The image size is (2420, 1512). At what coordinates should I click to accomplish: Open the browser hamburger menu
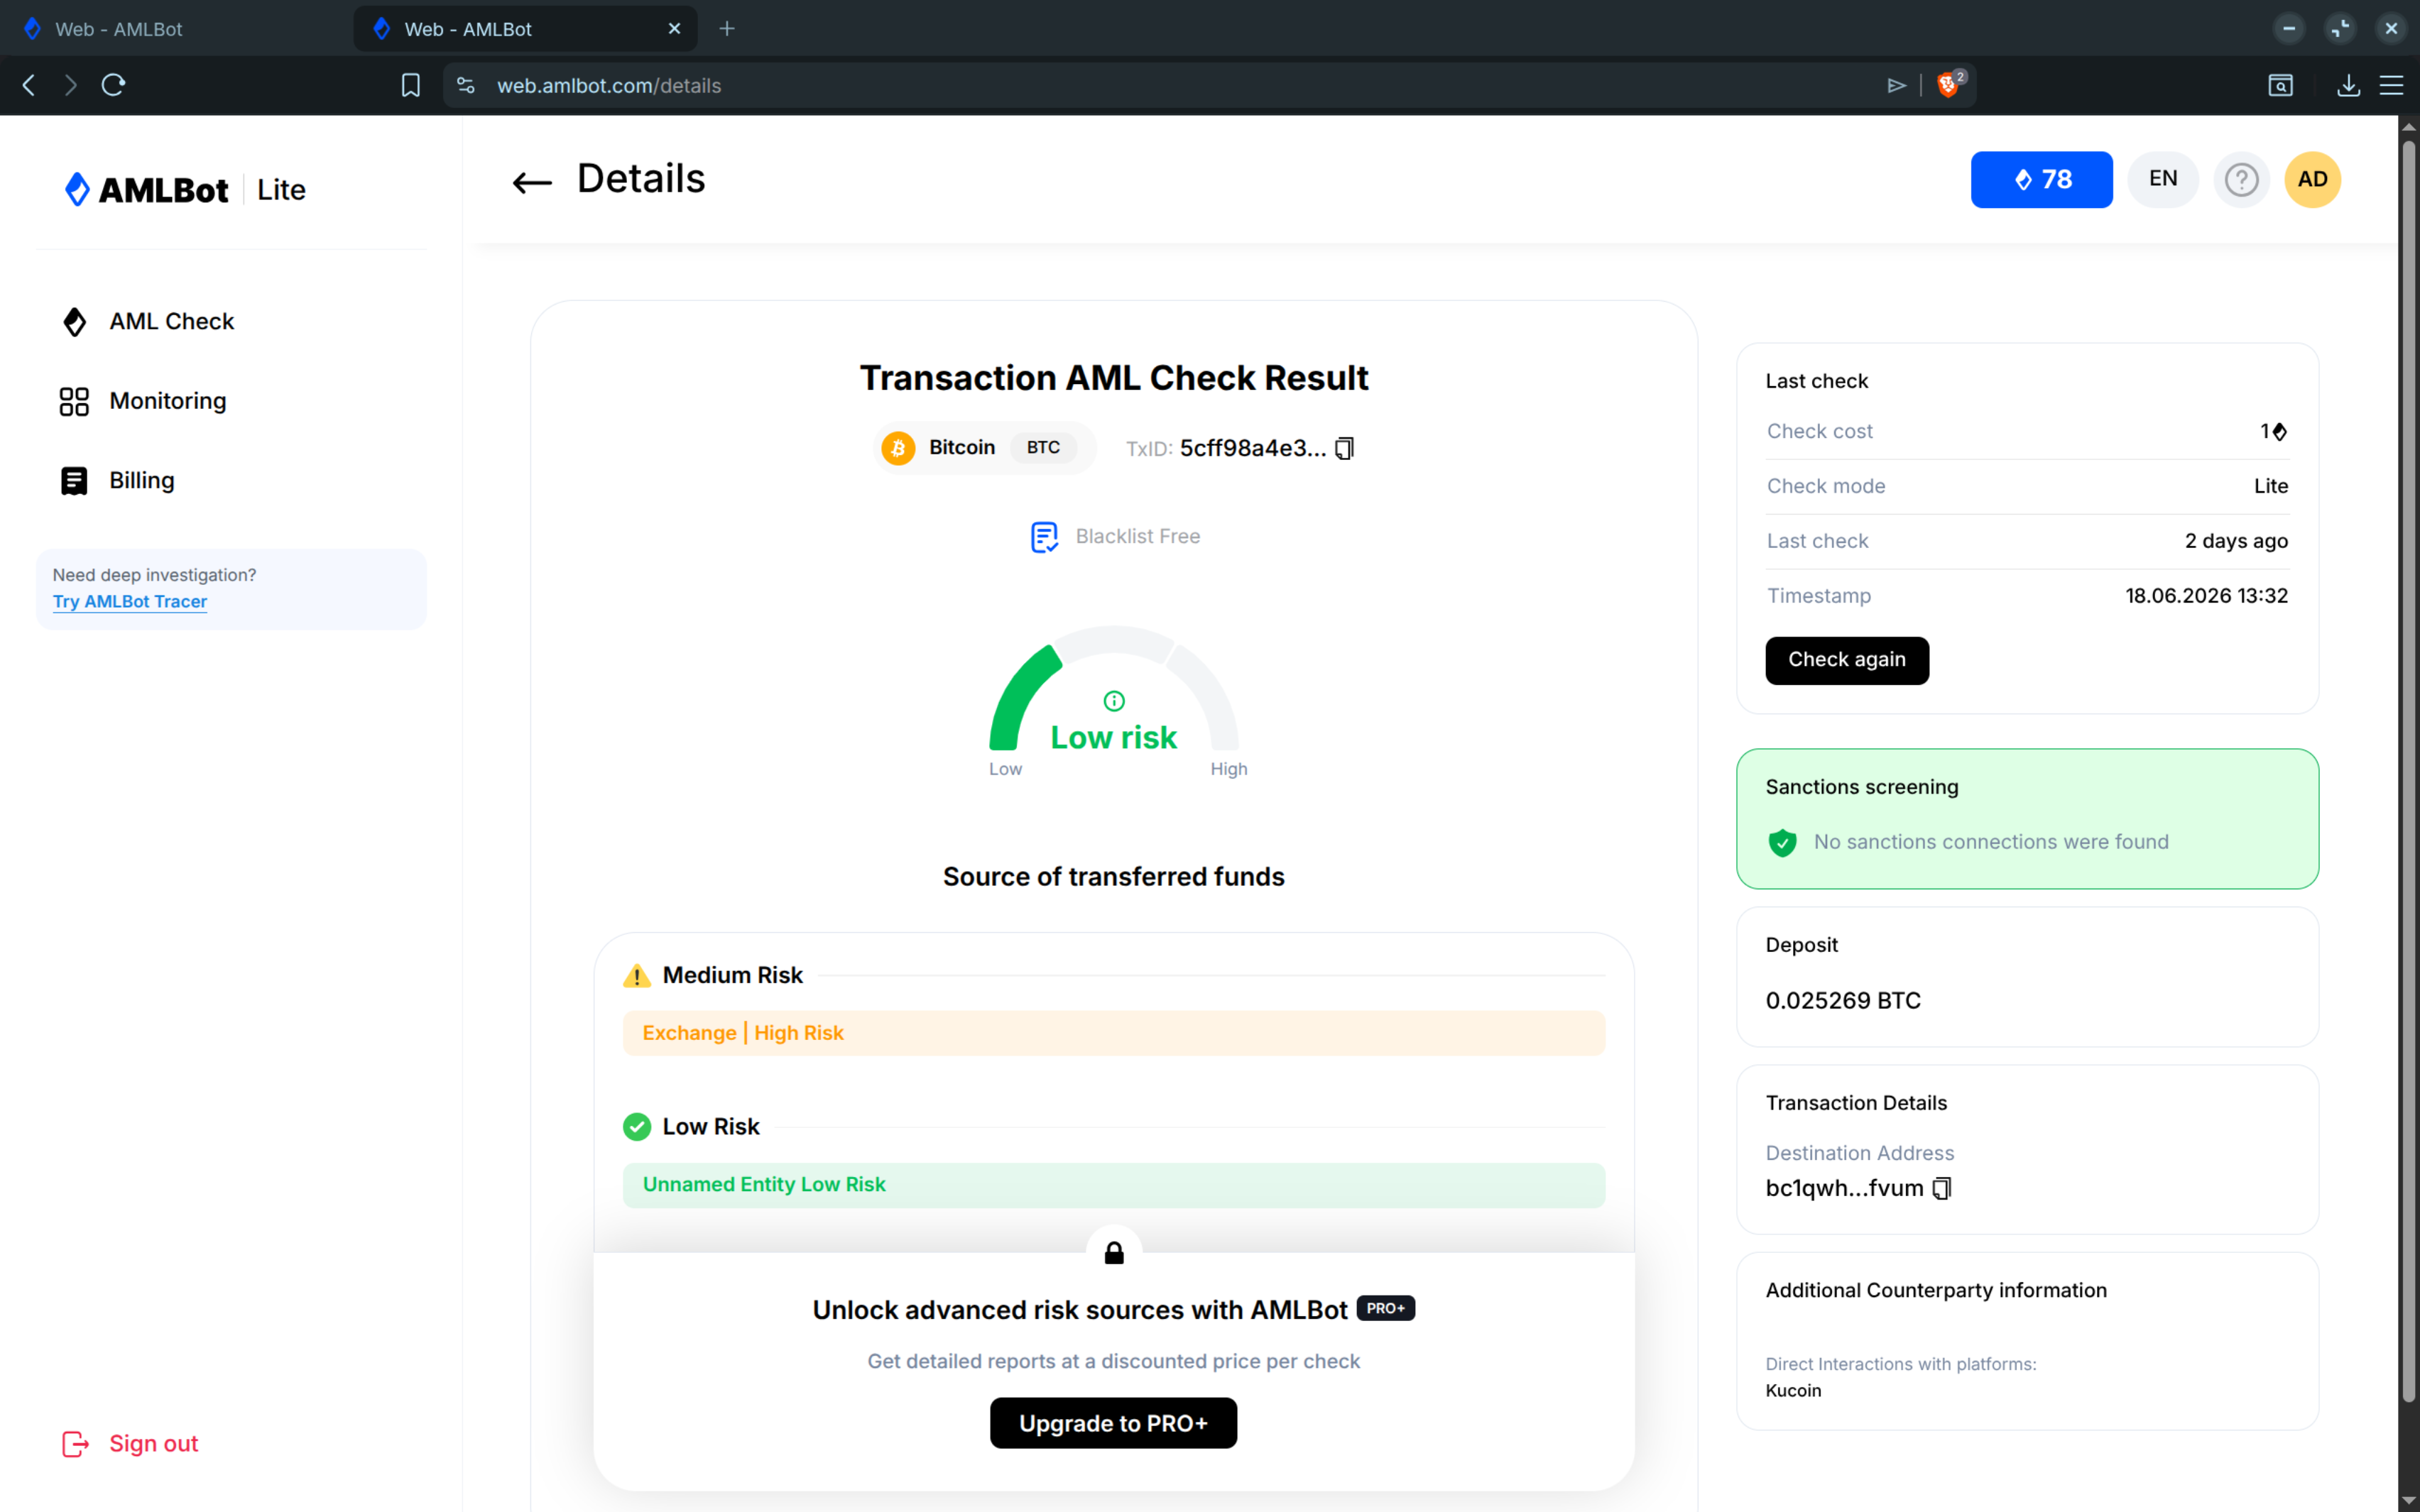(2391, 85)
